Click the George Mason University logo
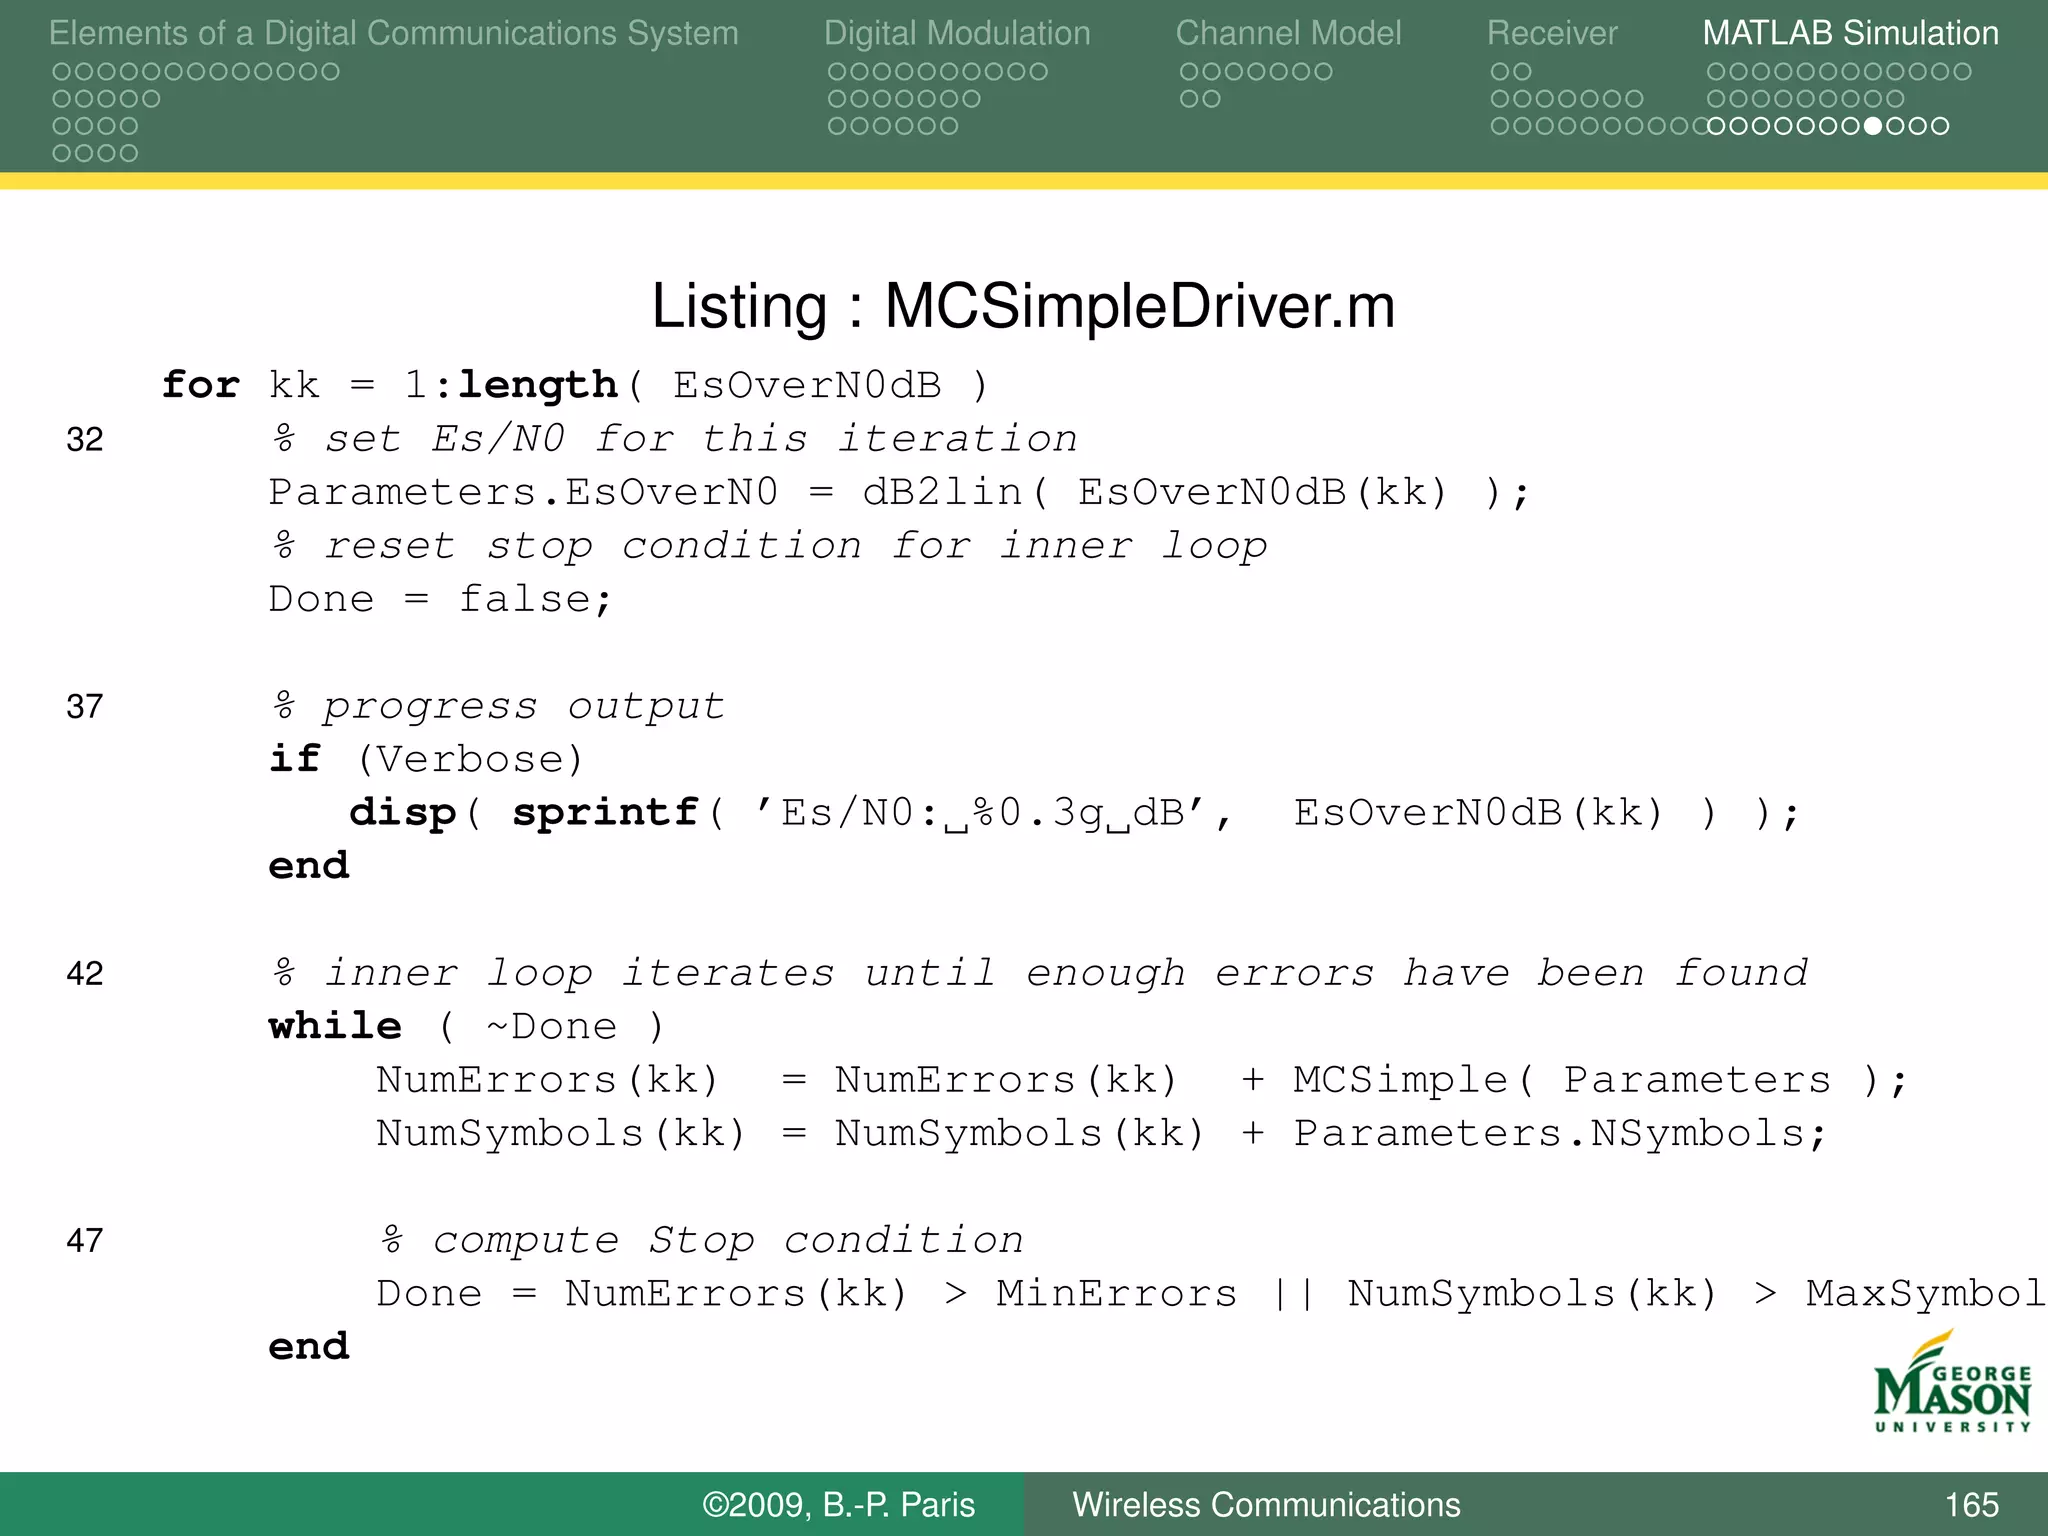The width and height of the screenshot is (2048, 1536). (1953, 1381)
